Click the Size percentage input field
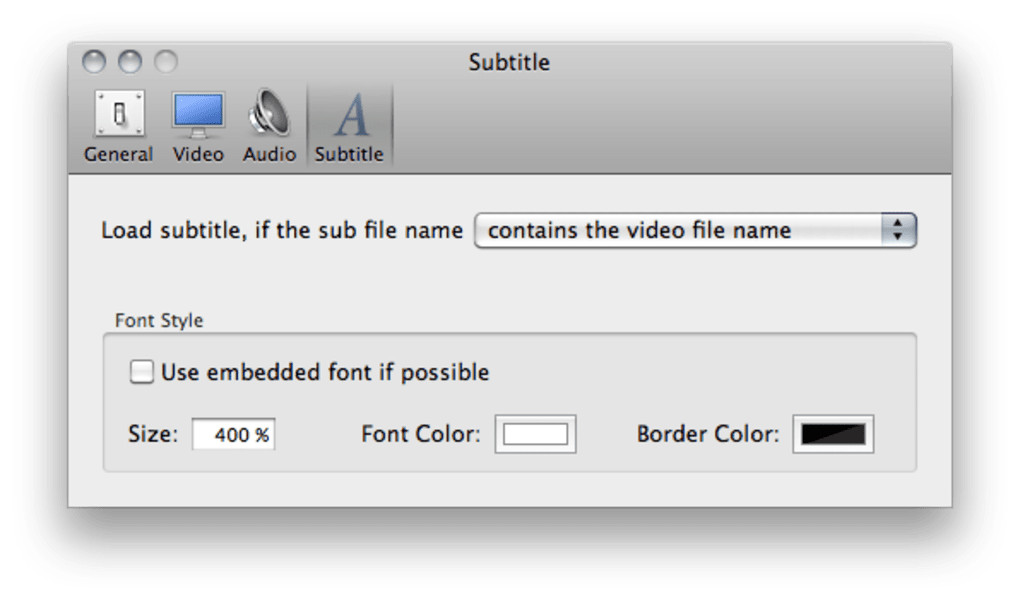Image resolution: width=1020 pixels, height=601 pixels. click(234, 435)
